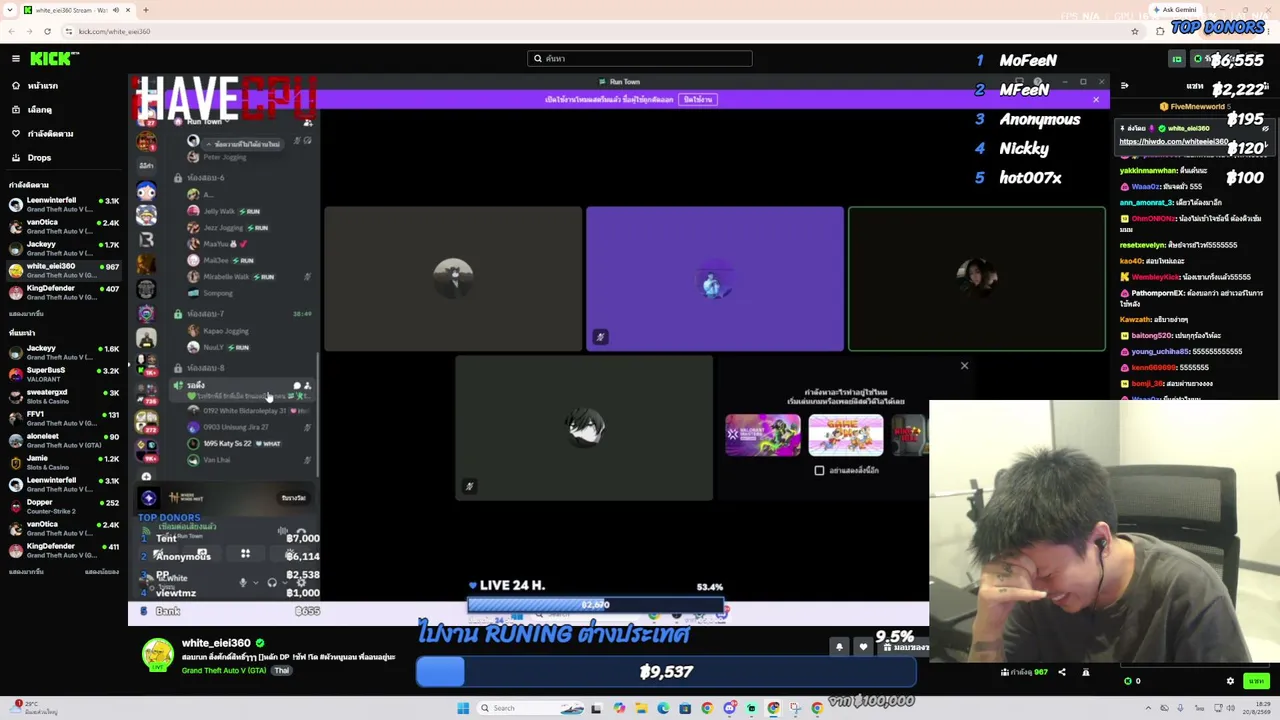Screen dimensions: 1280x720
Task: Open the Valorant Masters activity thumbnail
Action: point(763,435)
